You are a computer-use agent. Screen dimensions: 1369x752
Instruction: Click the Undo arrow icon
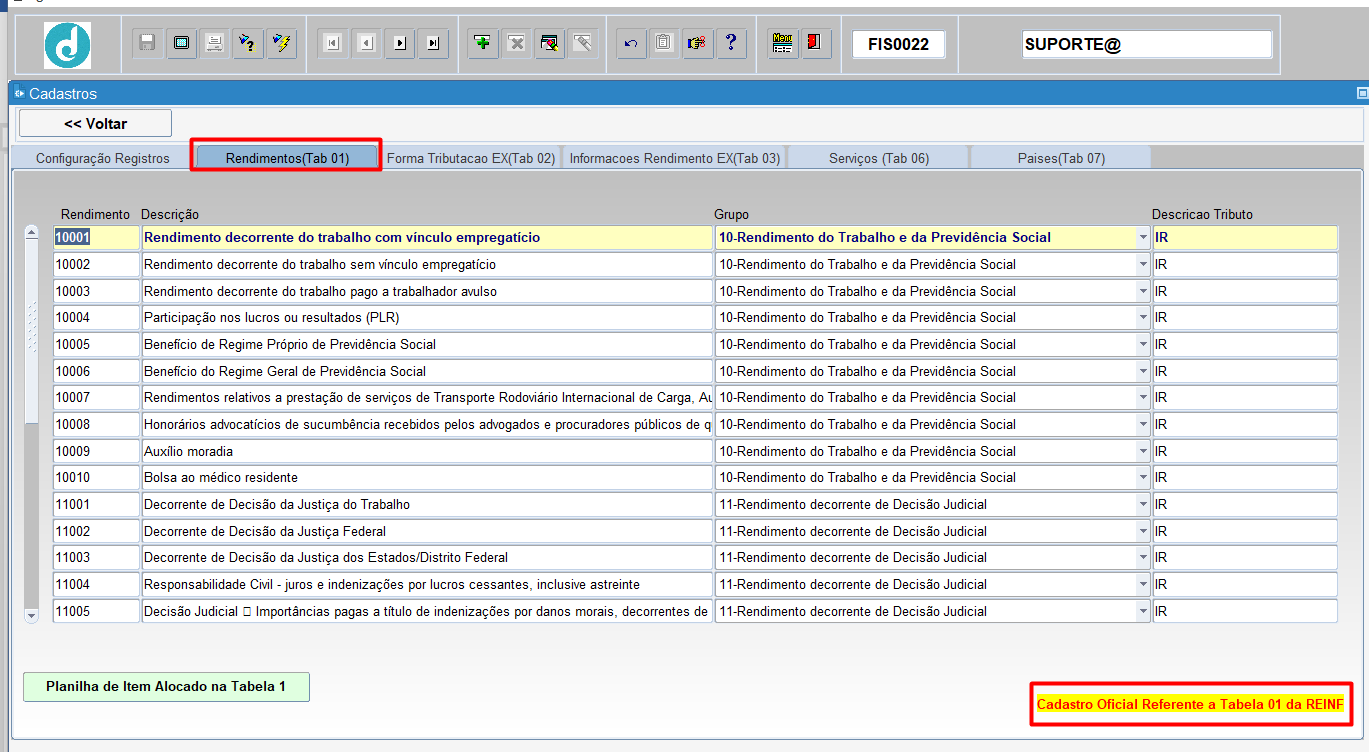pos(631,43)
